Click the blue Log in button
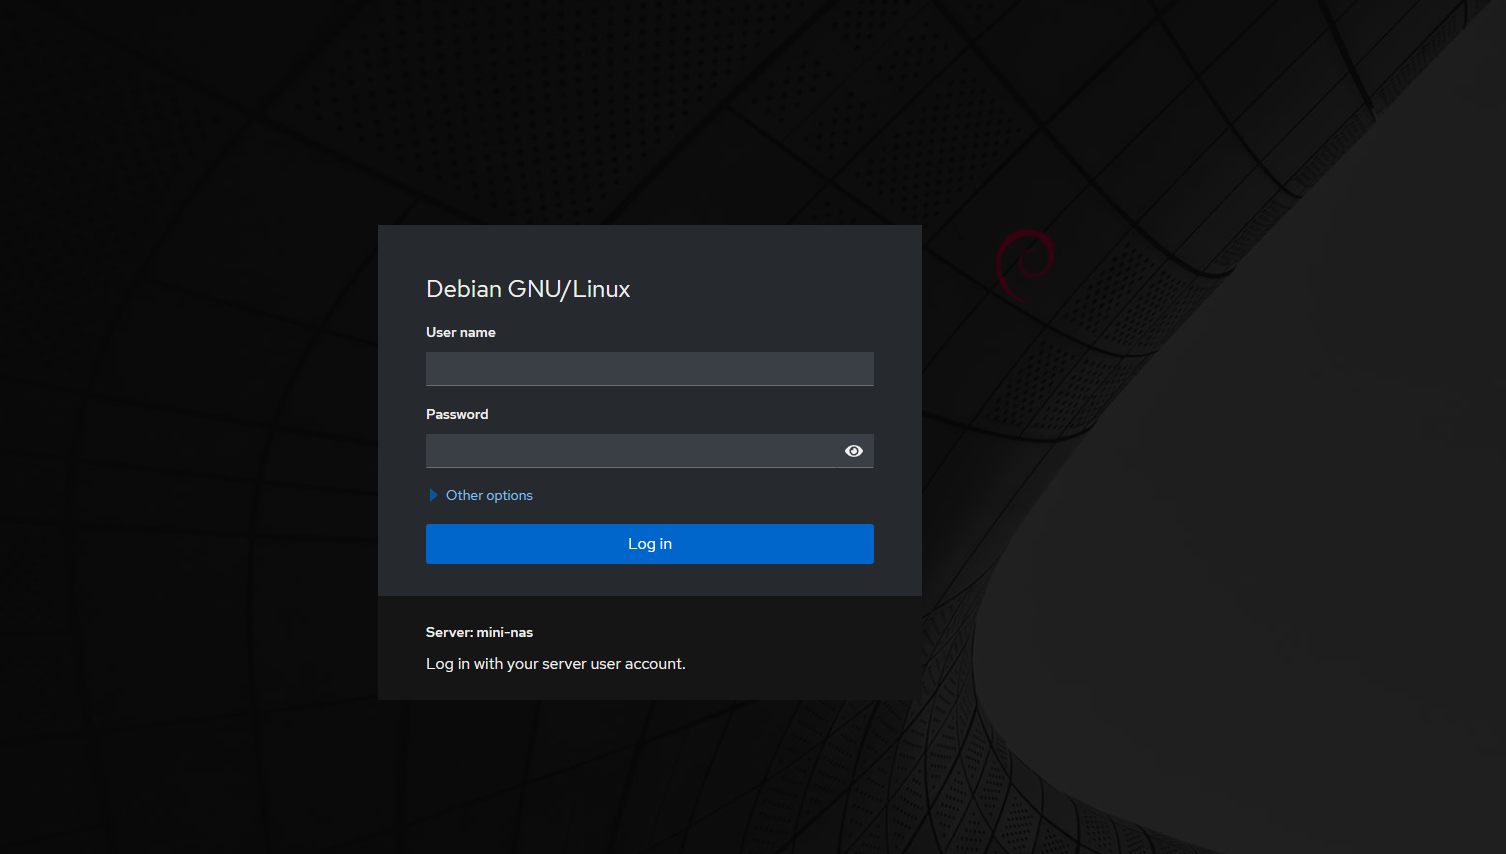Screen dimensions: 1506x854 click(x=649, y=544)
